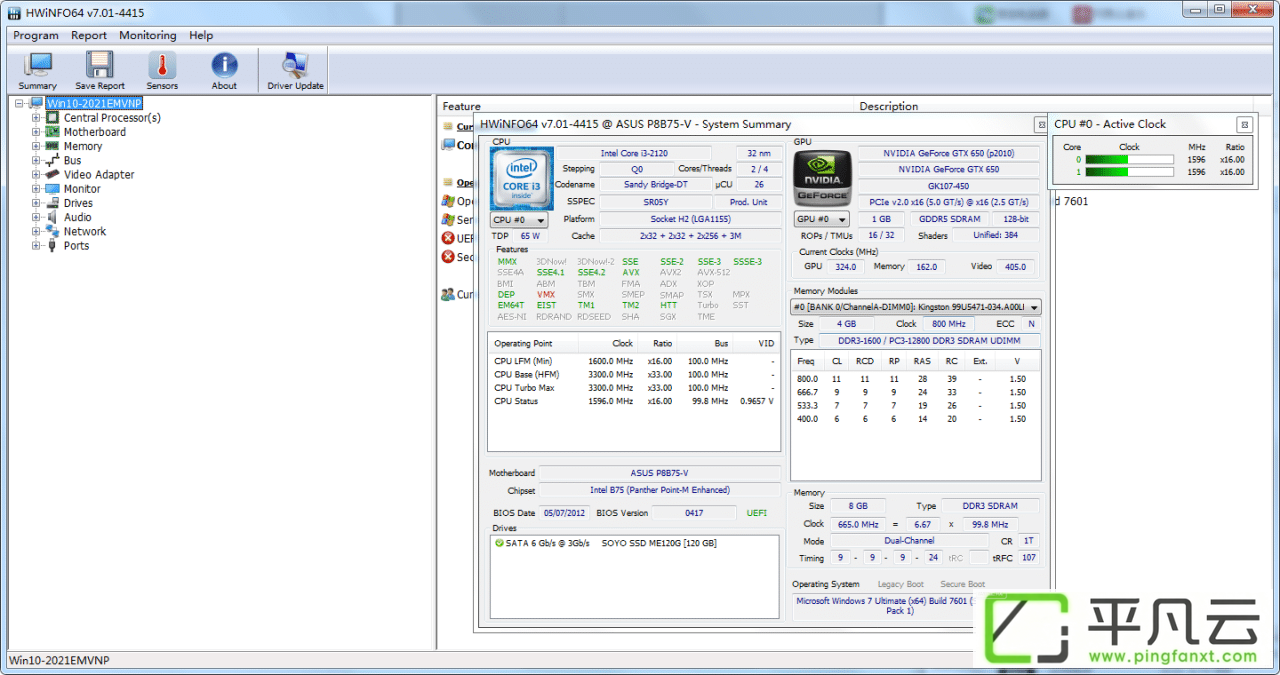
Task: Expand the Bus tree node
Action: point(36,160)
